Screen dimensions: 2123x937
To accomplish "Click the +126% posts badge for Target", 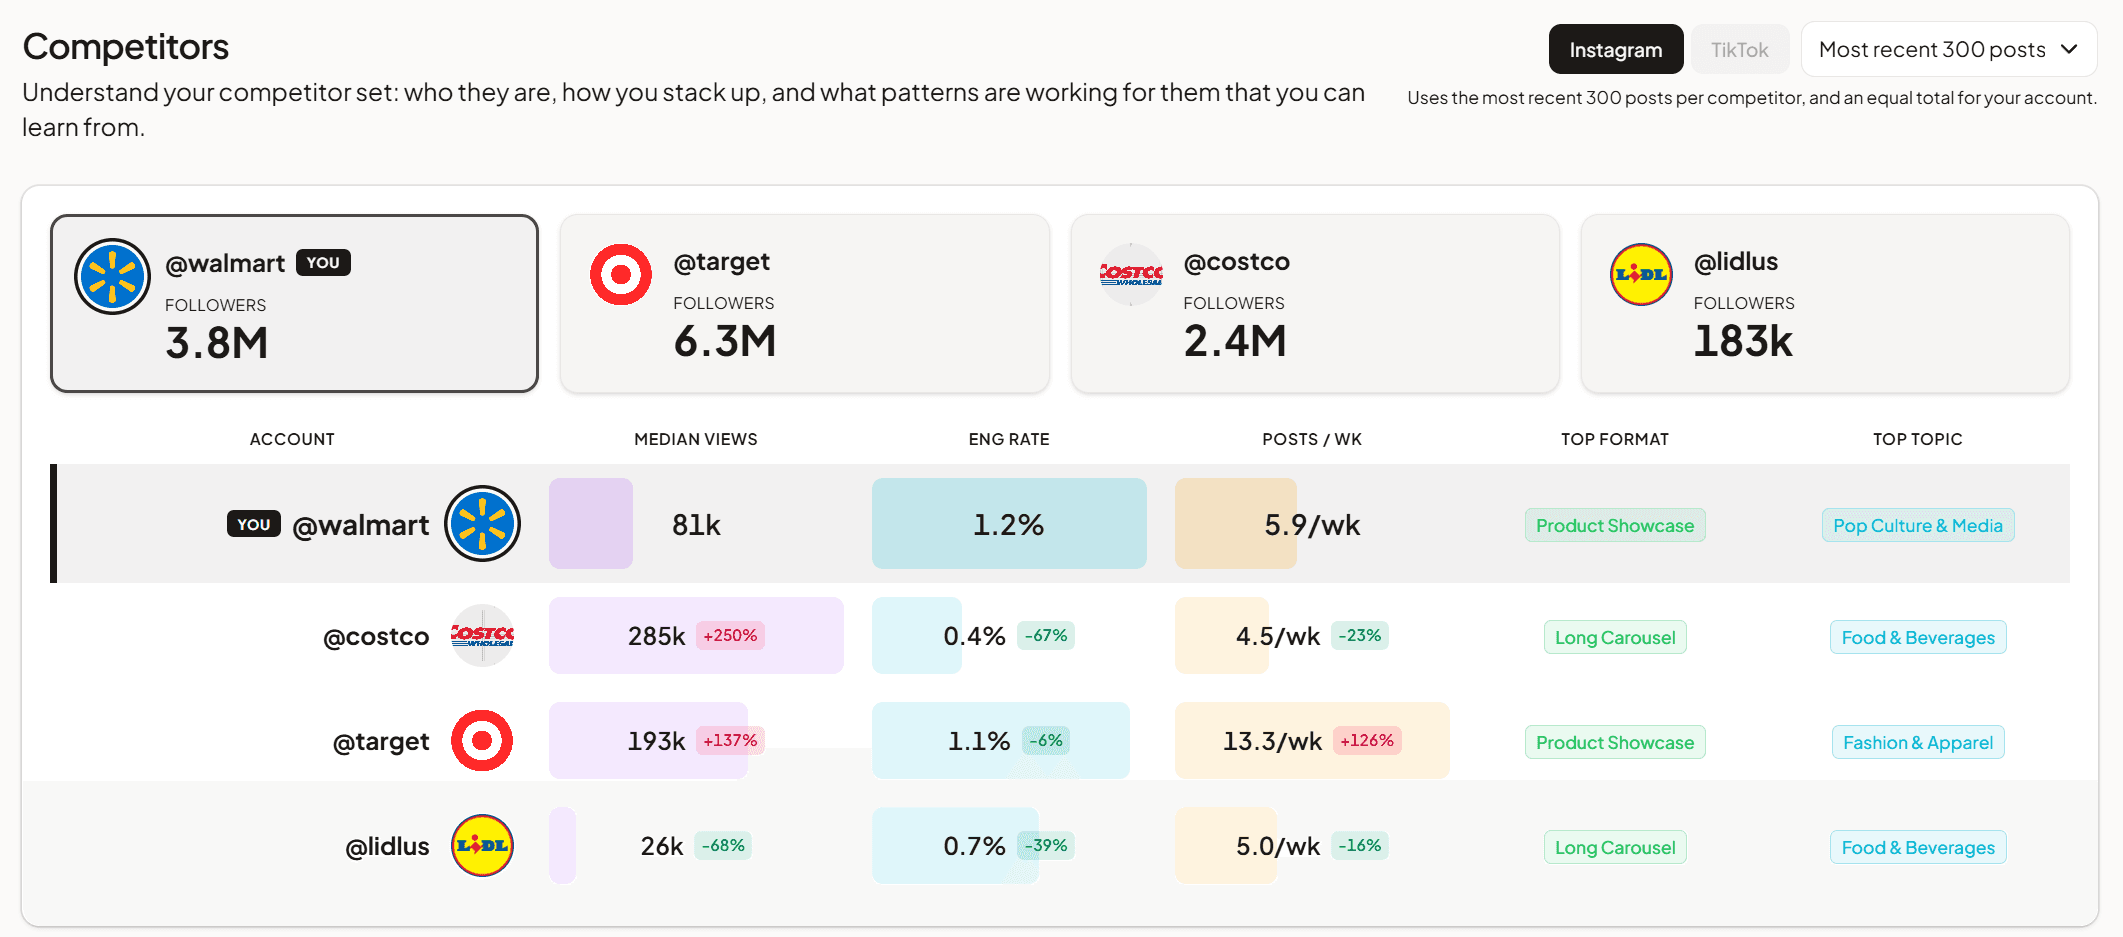I will coord(1367,741).
